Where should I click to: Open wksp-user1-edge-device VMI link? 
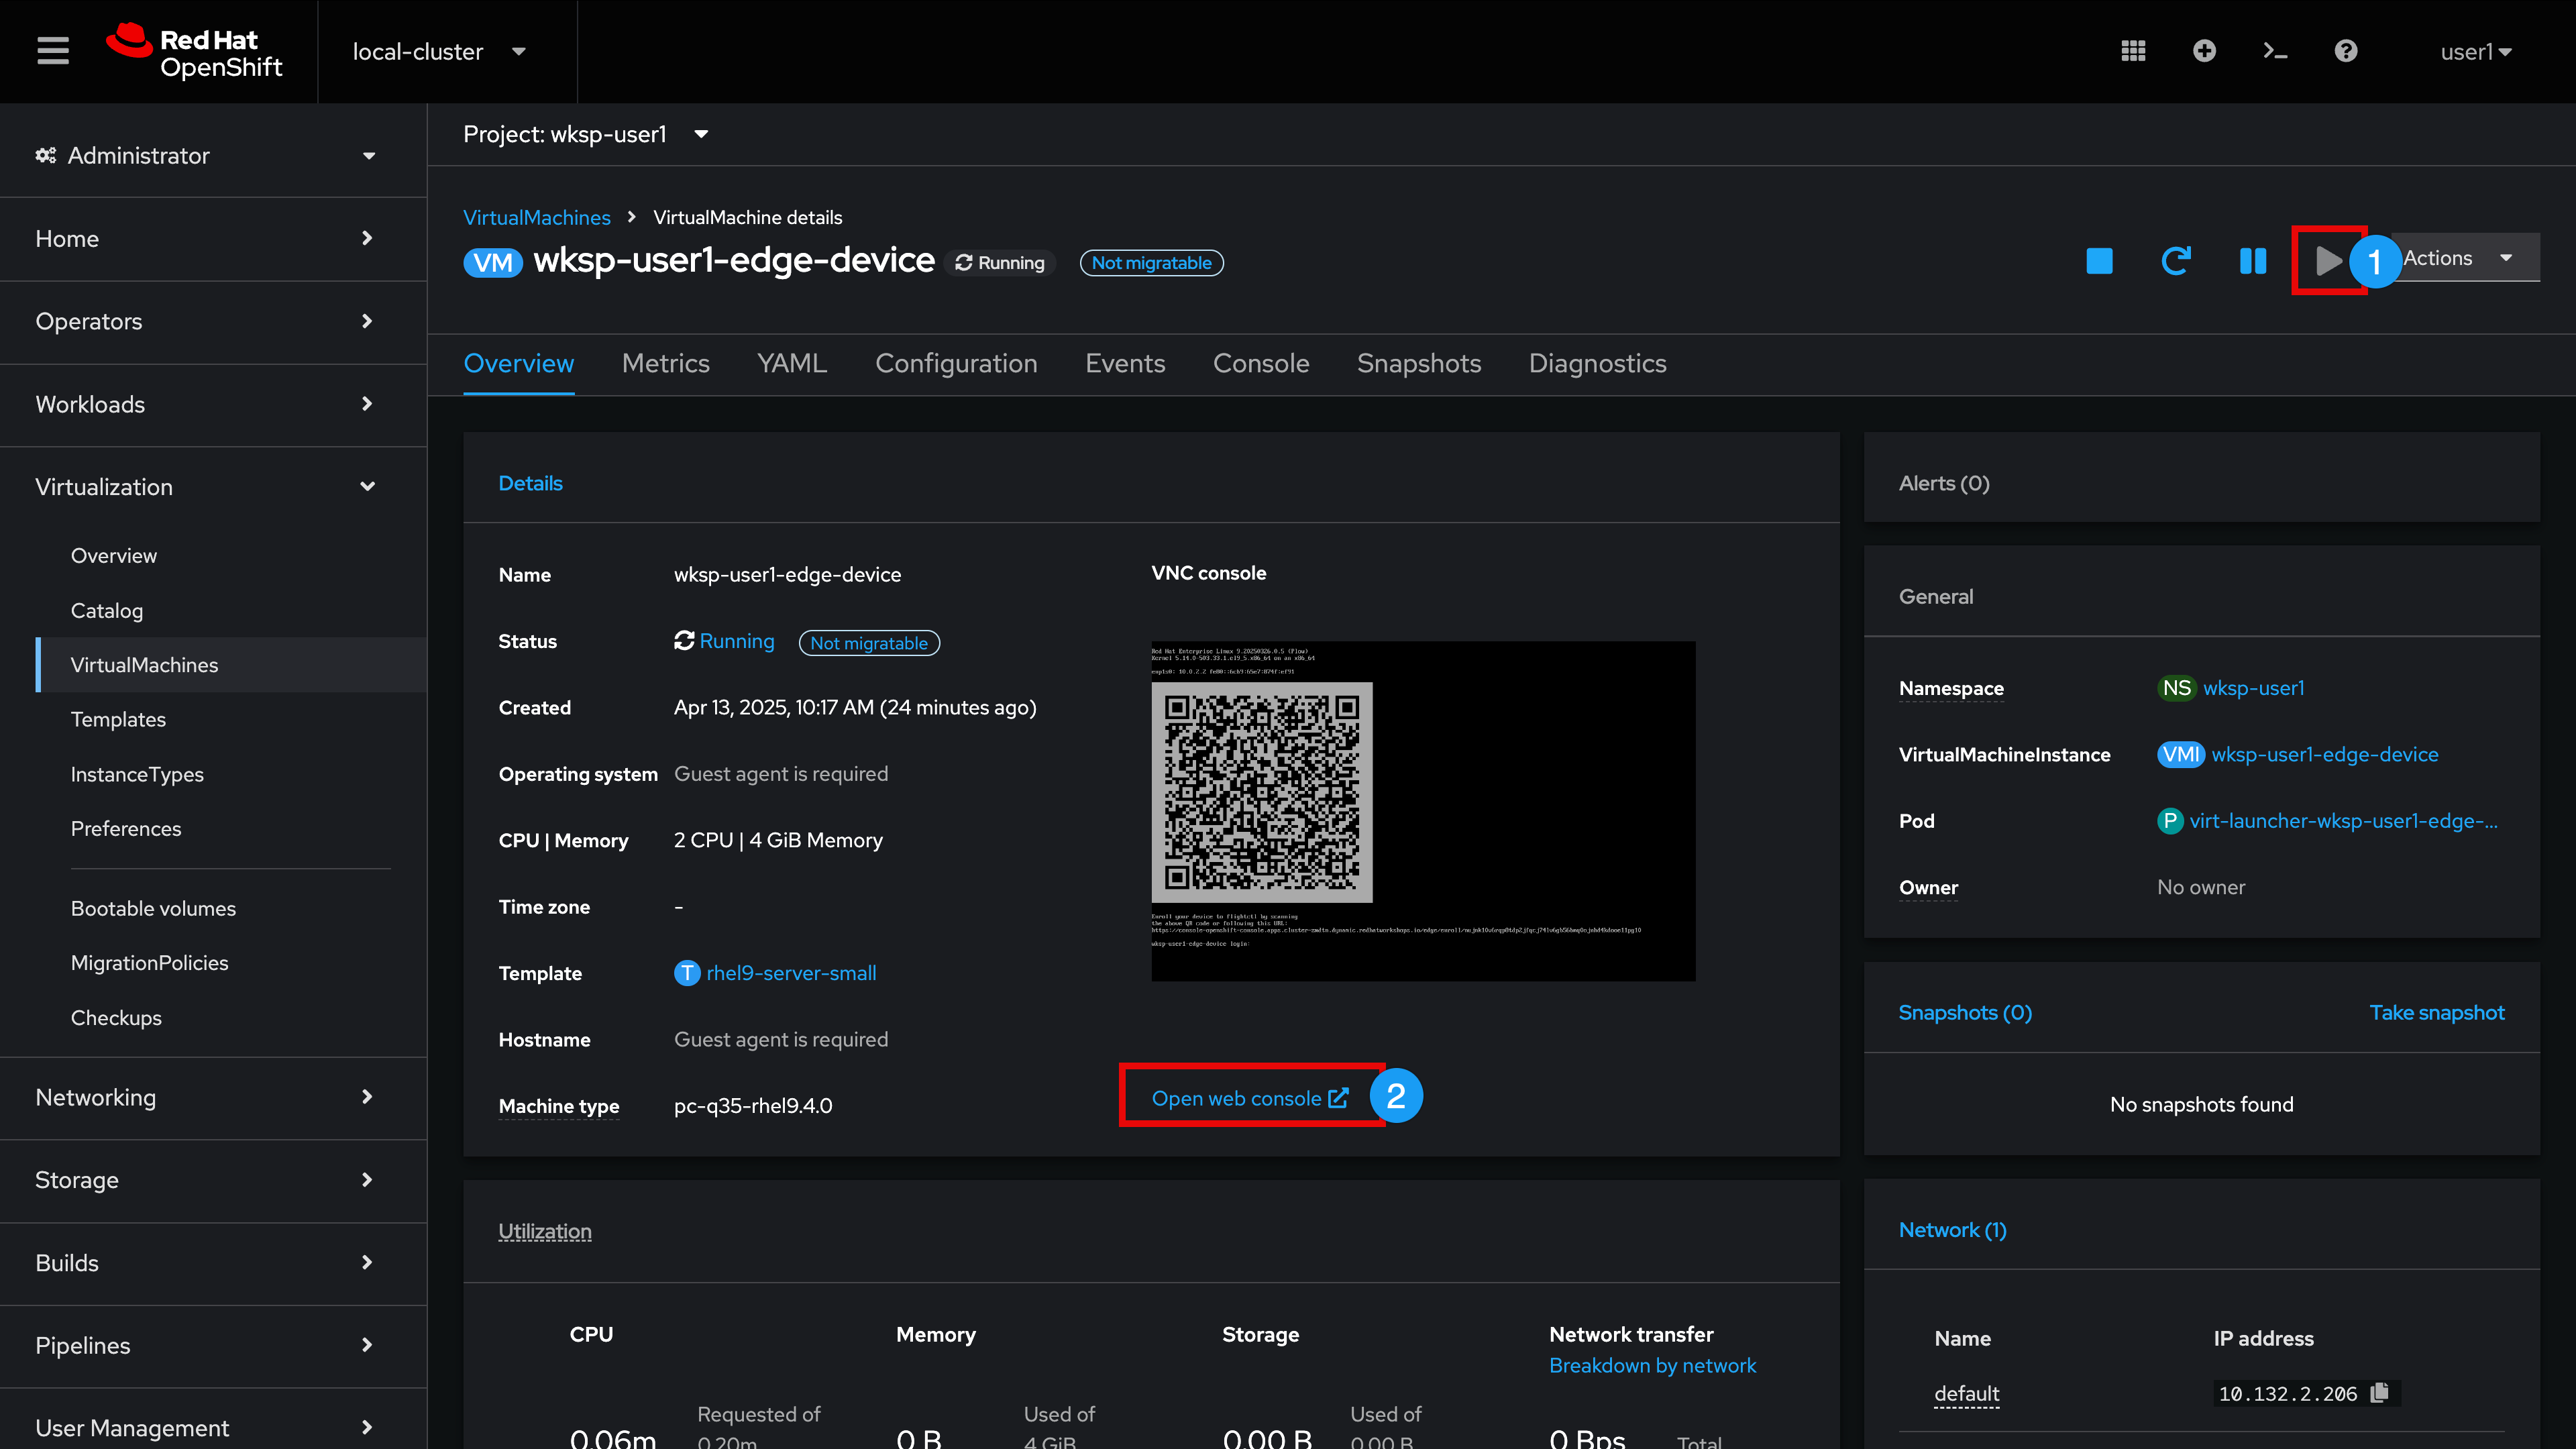[x=2324, y=754]
